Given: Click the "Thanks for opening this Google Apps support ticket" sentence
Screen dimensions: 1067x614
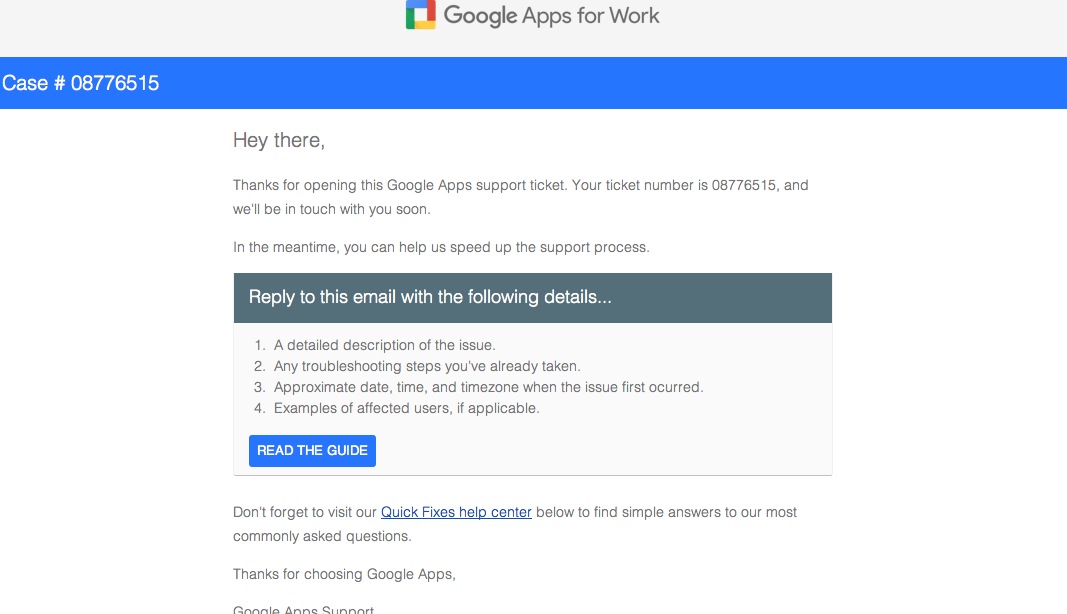Looking at the screenshot, I should [x=399, y=185].
